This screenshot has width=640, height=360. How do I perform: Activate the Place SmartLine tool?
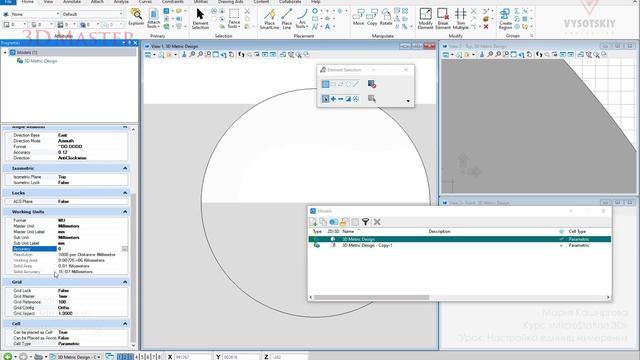tap(269, 19)
